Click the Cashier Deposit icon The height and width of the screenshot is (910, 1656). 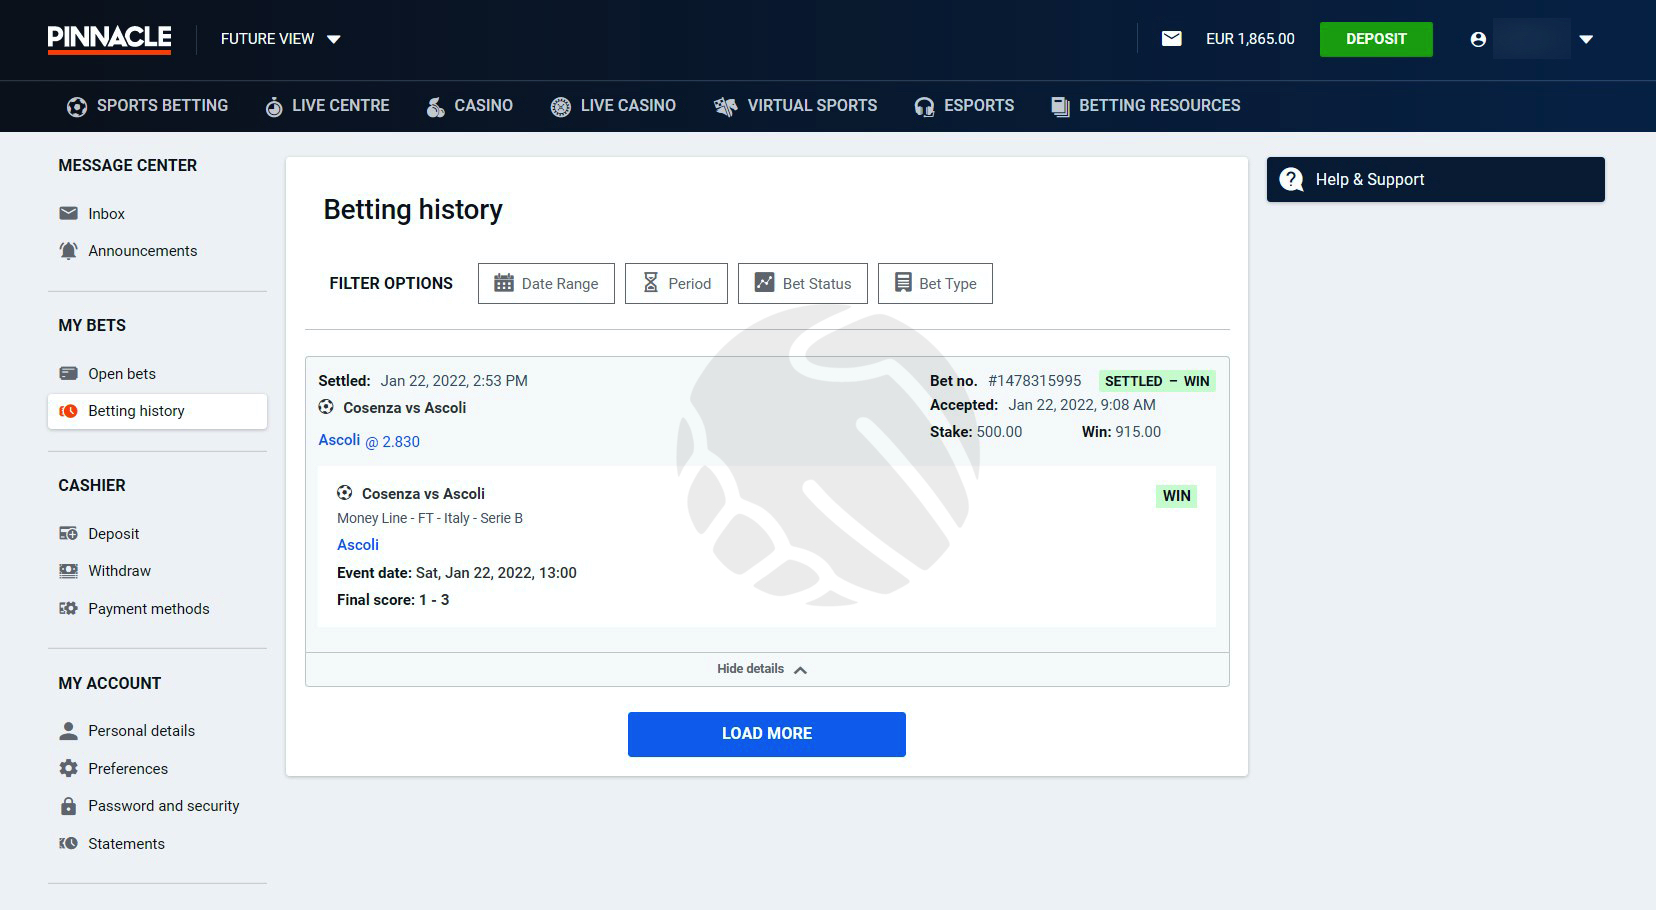[x=68, y=534]
